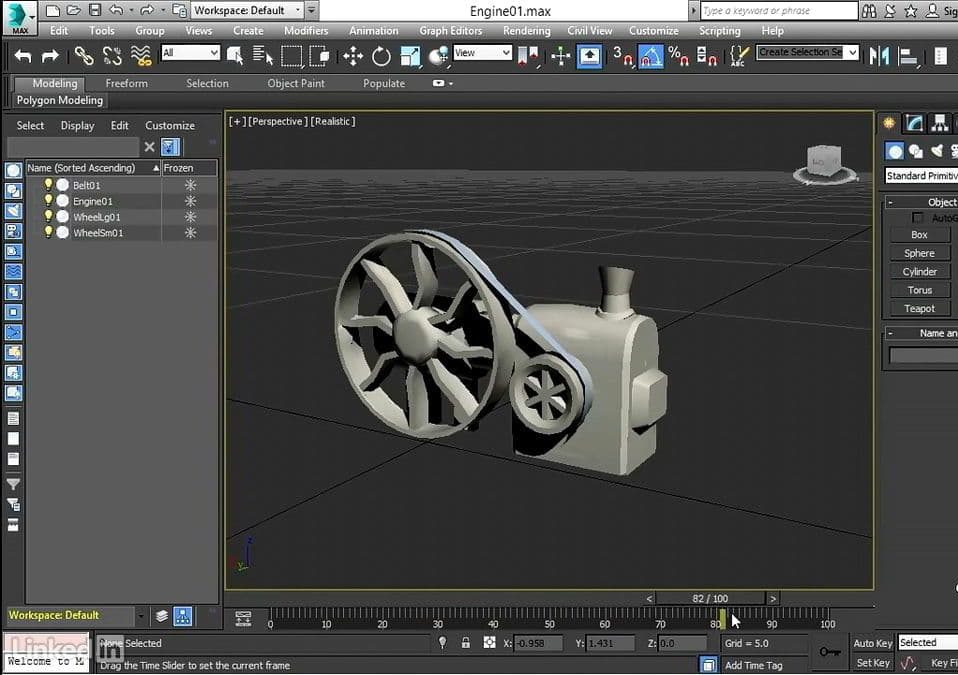Toggle Selection Lock padlock icon
This screenshot has width=958, height=675.
466,643
